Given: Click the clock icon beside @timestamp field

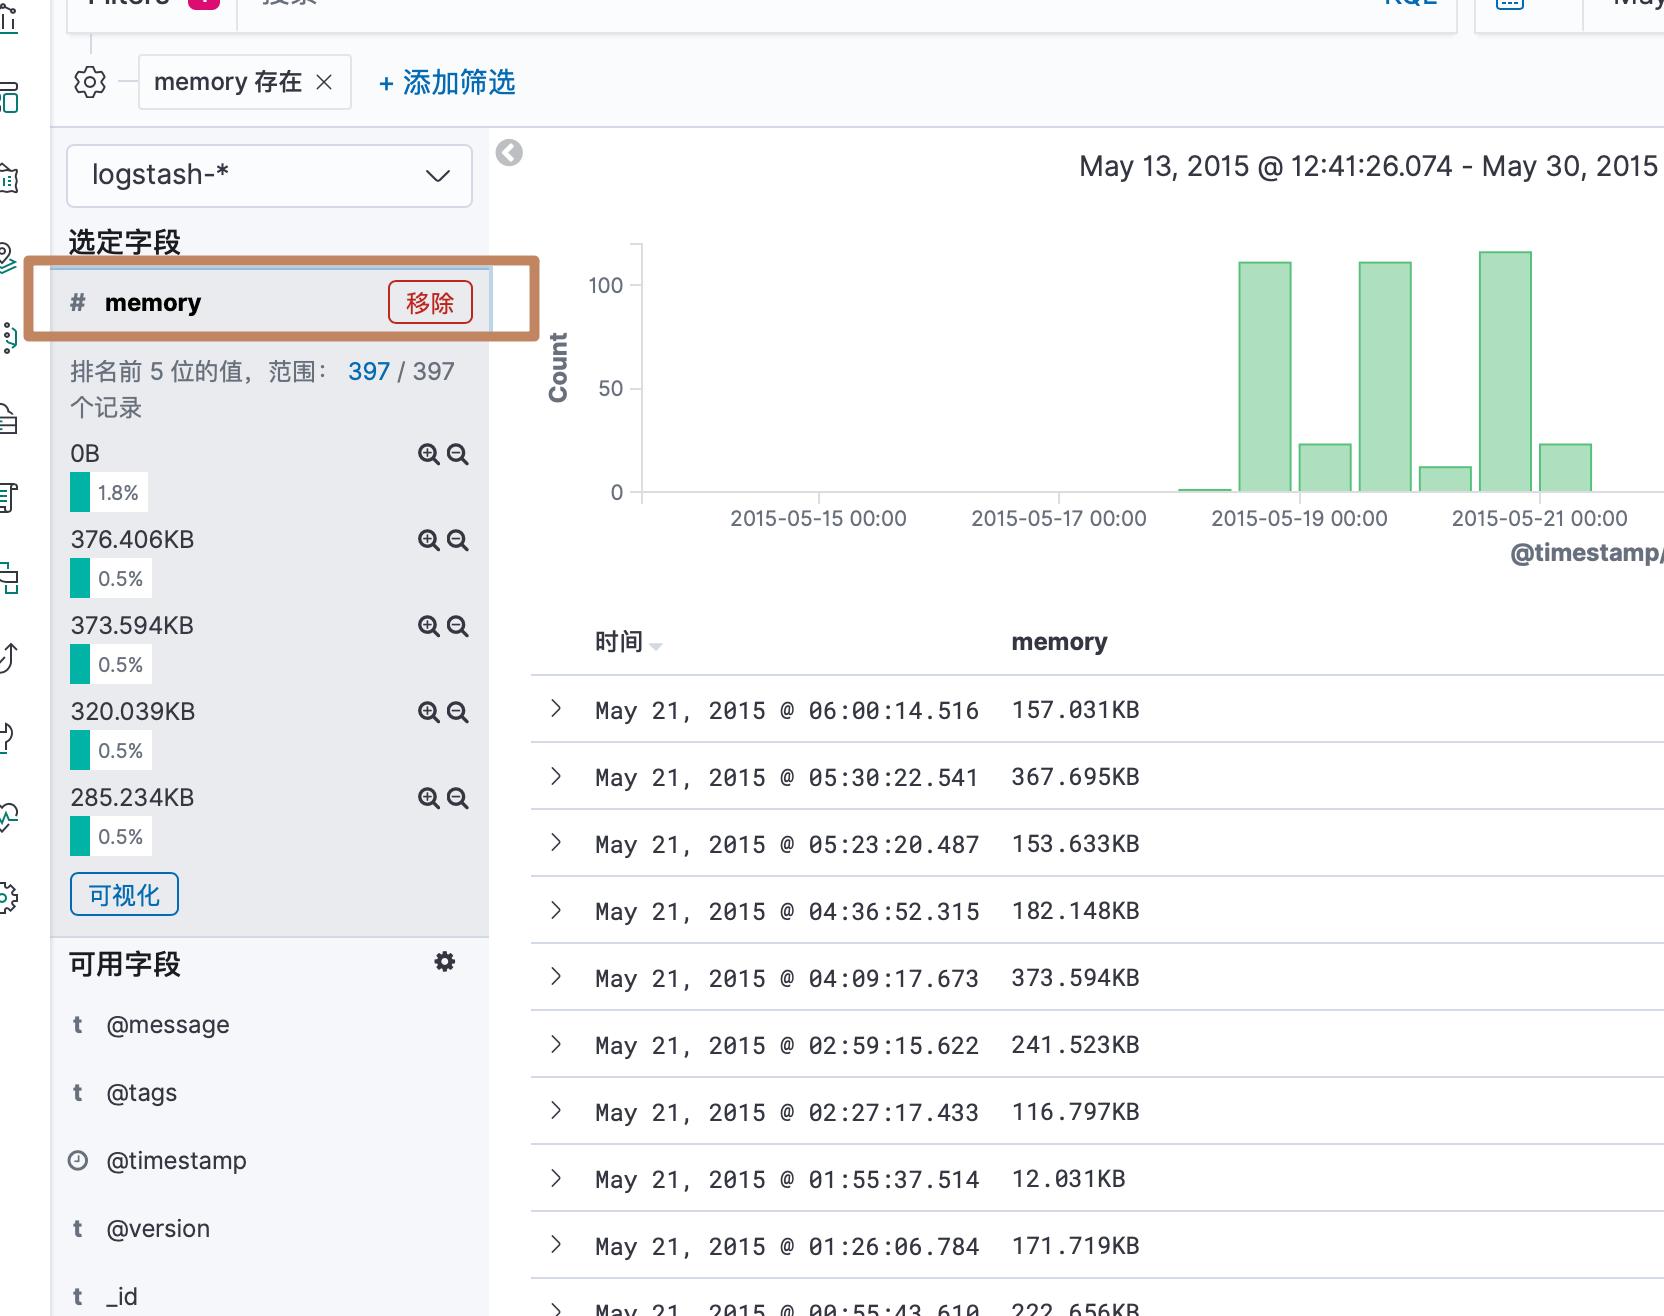Looking at the screenshot, I should click(x=78, y=1160).
